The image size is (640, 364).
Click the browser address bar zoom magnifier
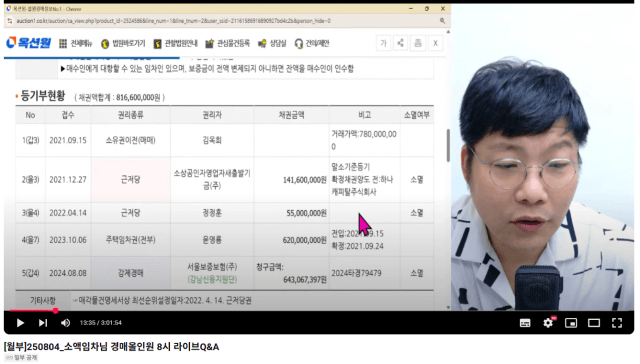[x=442, y=21]
